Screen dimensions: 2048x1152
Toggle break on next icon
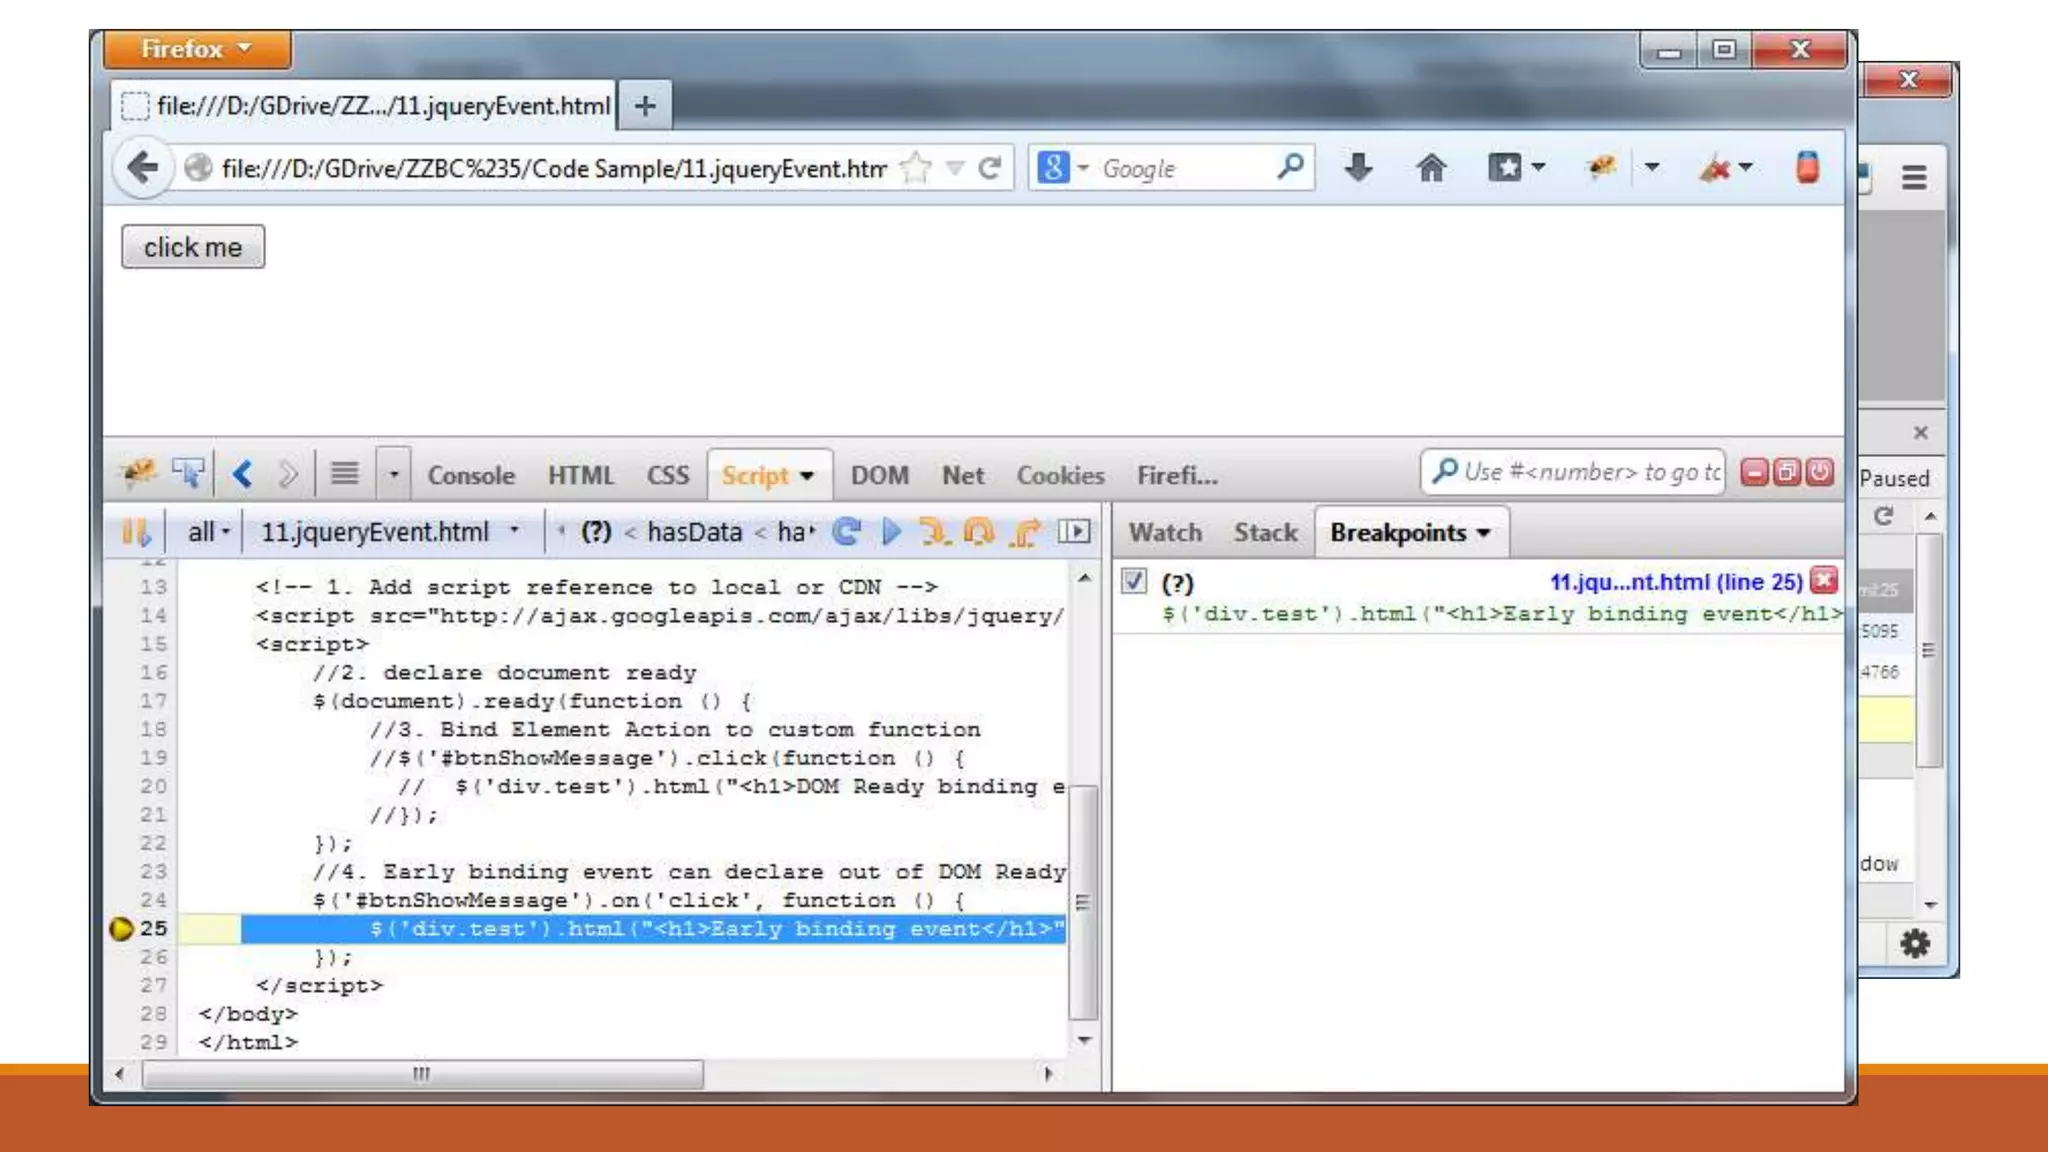(x=136, y=532)
